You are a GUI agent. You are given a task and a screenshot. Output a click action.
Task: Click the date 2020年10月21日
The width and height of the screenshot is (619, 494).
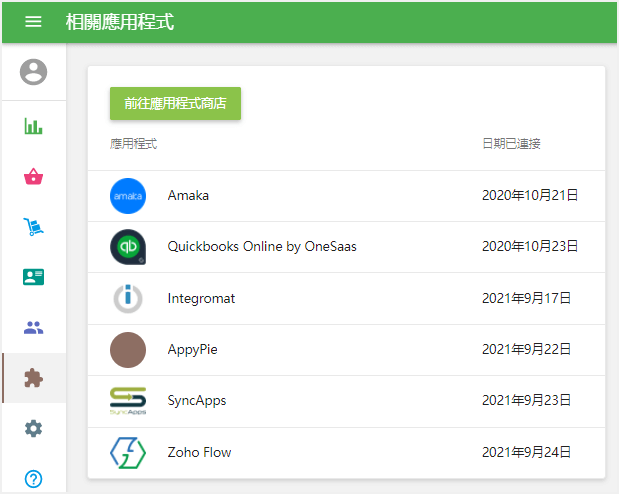coord(530,195)
